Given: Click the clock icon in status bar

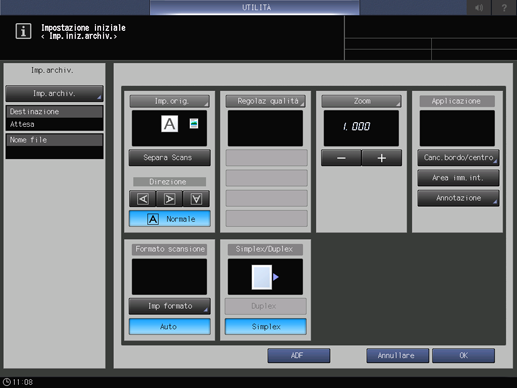Looking at the screenshot, I should (x=6, y=382).
